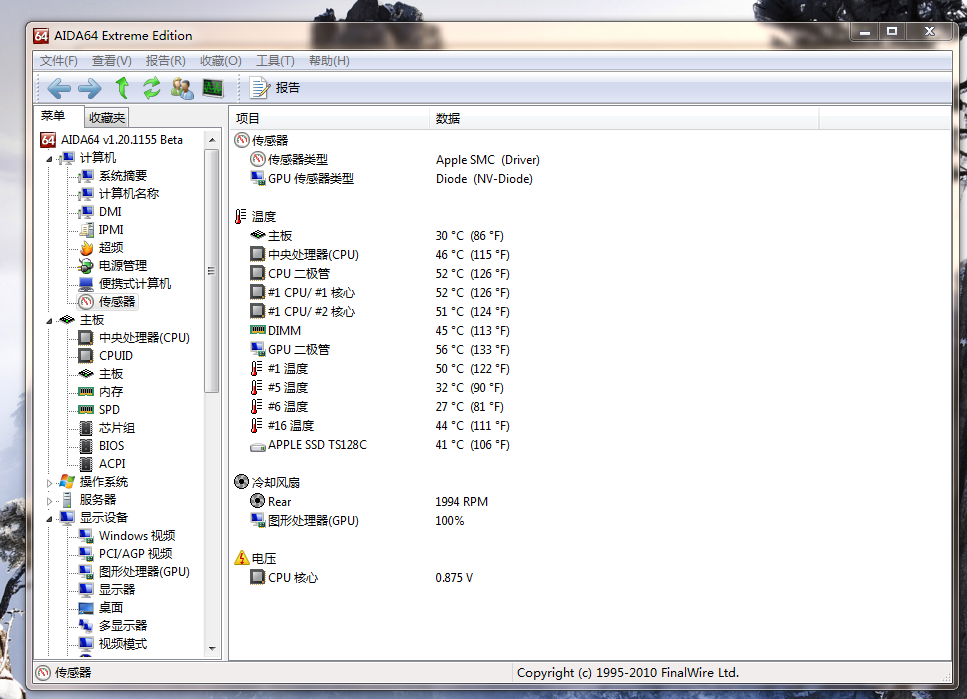Select BIOS in the tree
967x699 pixels.
pyautogui.click(x=112, y=445)
